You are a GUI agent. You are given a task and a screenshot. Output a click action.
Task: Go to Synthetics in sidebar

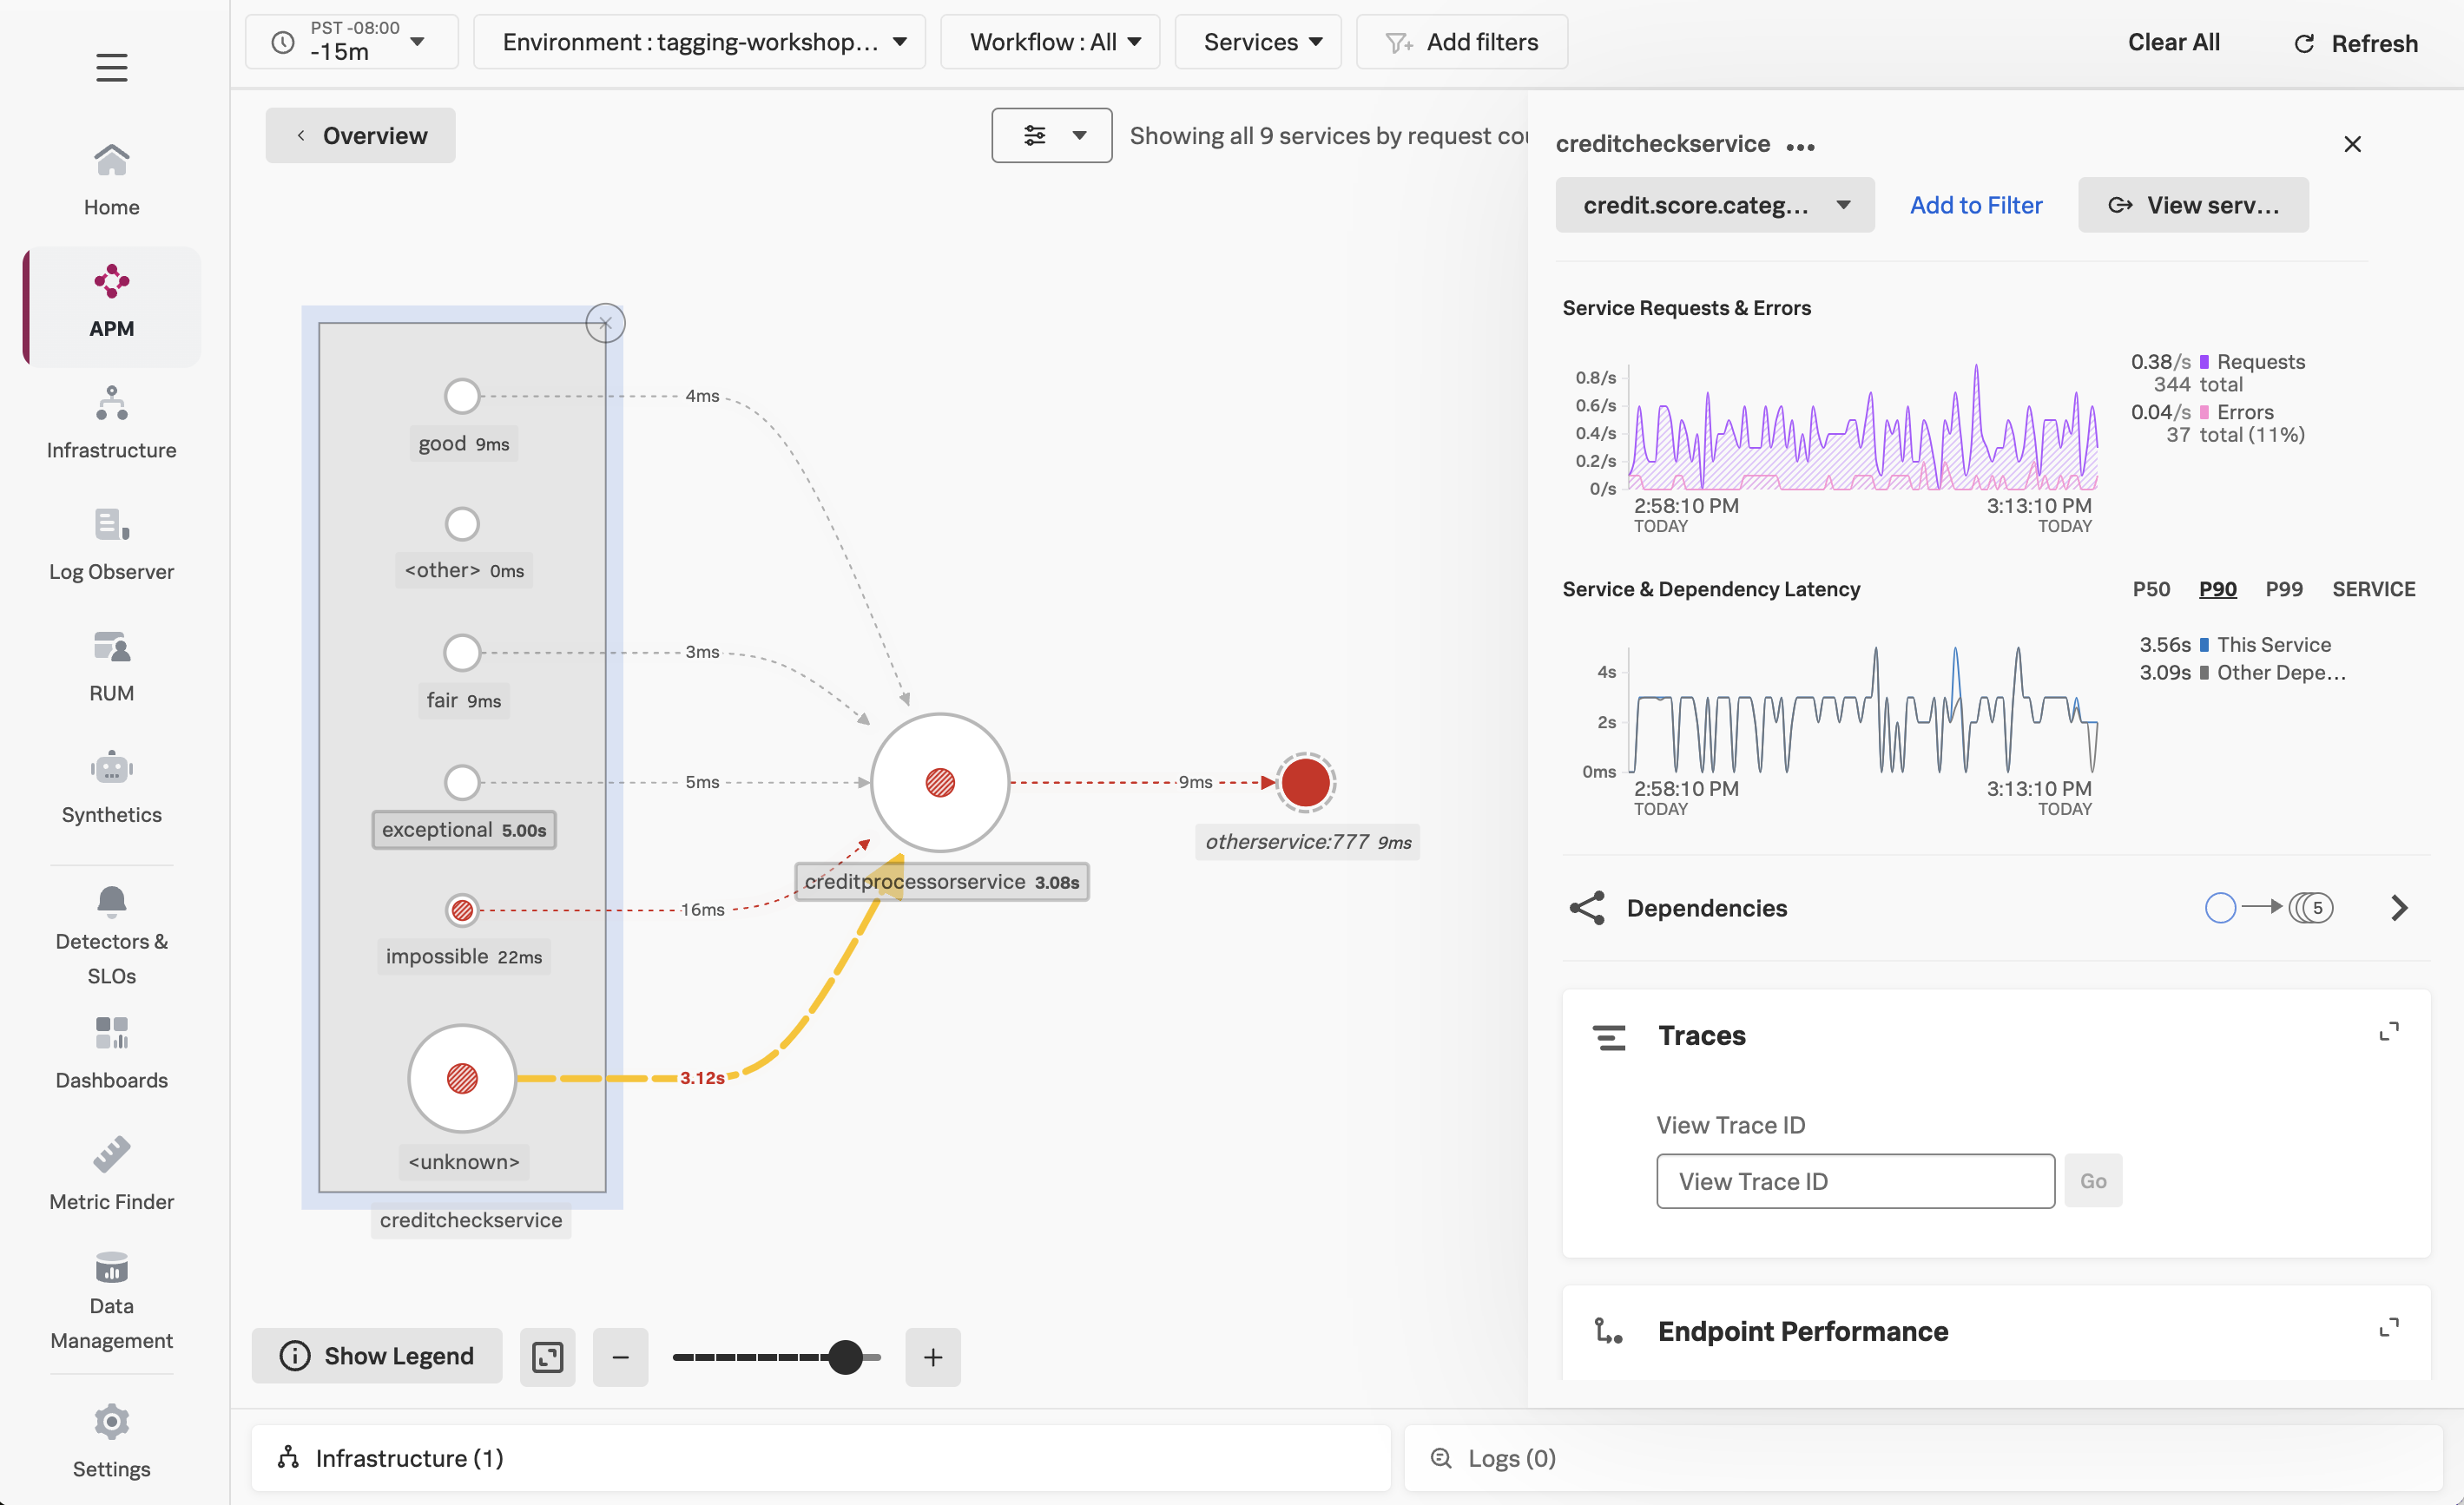coord(111,786)
